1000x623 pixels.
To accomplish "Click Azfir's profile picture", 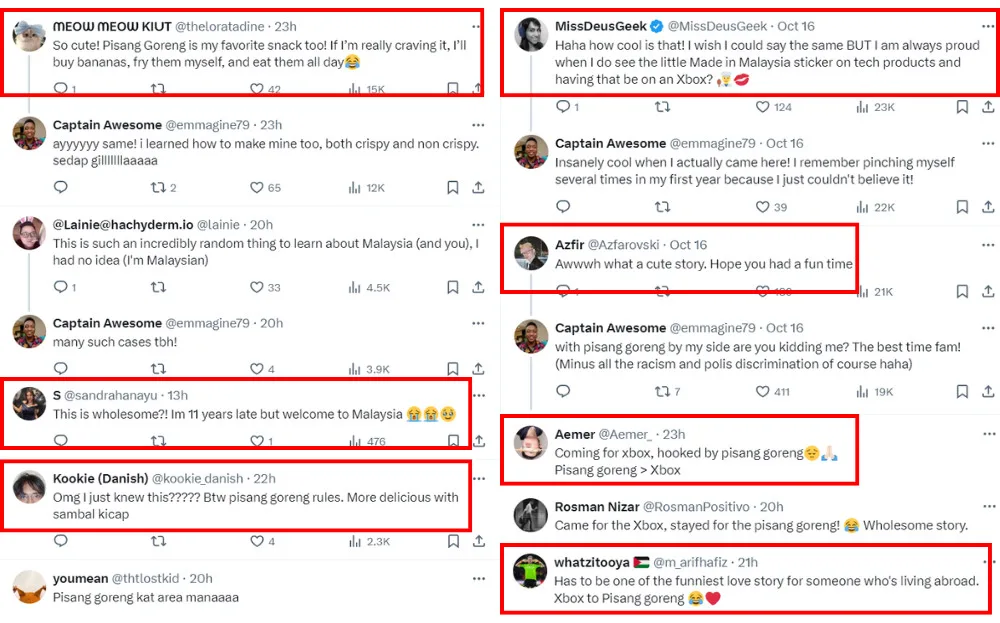I will 530,254.
